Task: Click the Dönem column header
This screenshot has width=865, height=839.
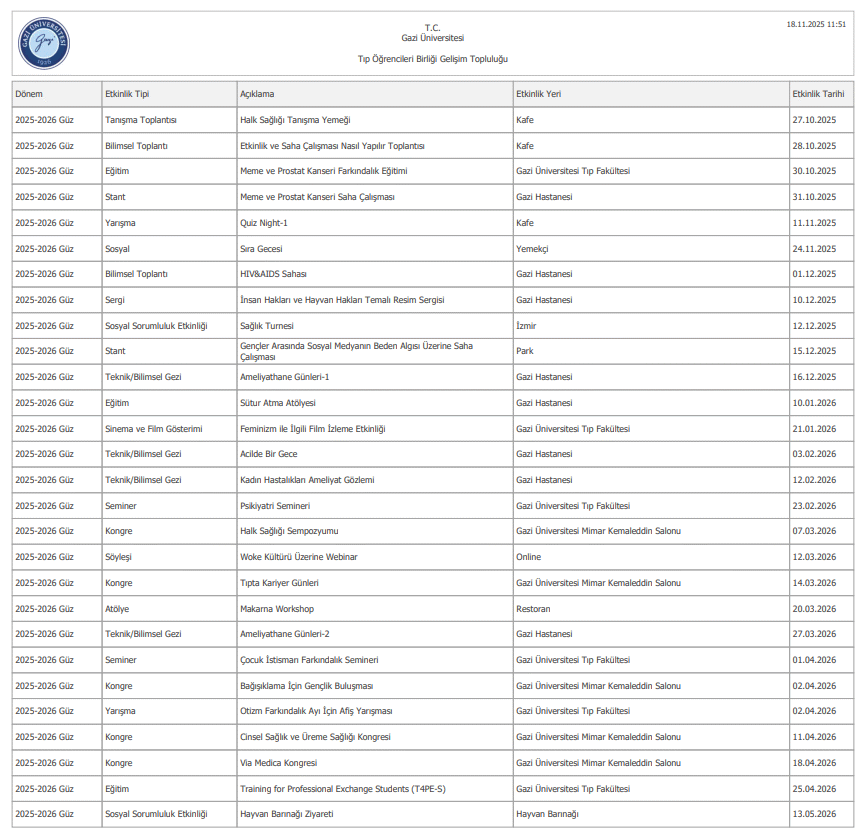Action: [29, 94]
